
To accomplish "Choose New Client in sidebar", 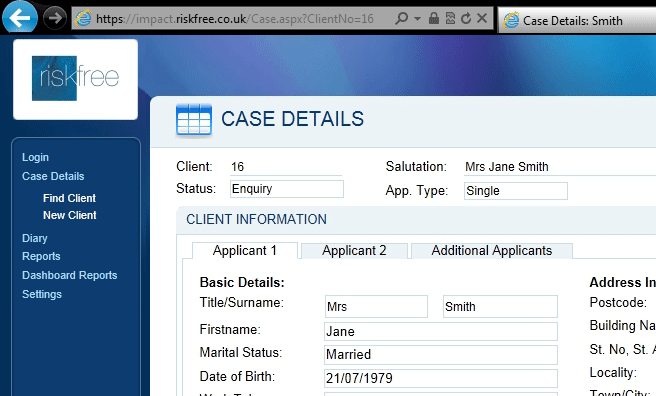I will coord(69,215).
